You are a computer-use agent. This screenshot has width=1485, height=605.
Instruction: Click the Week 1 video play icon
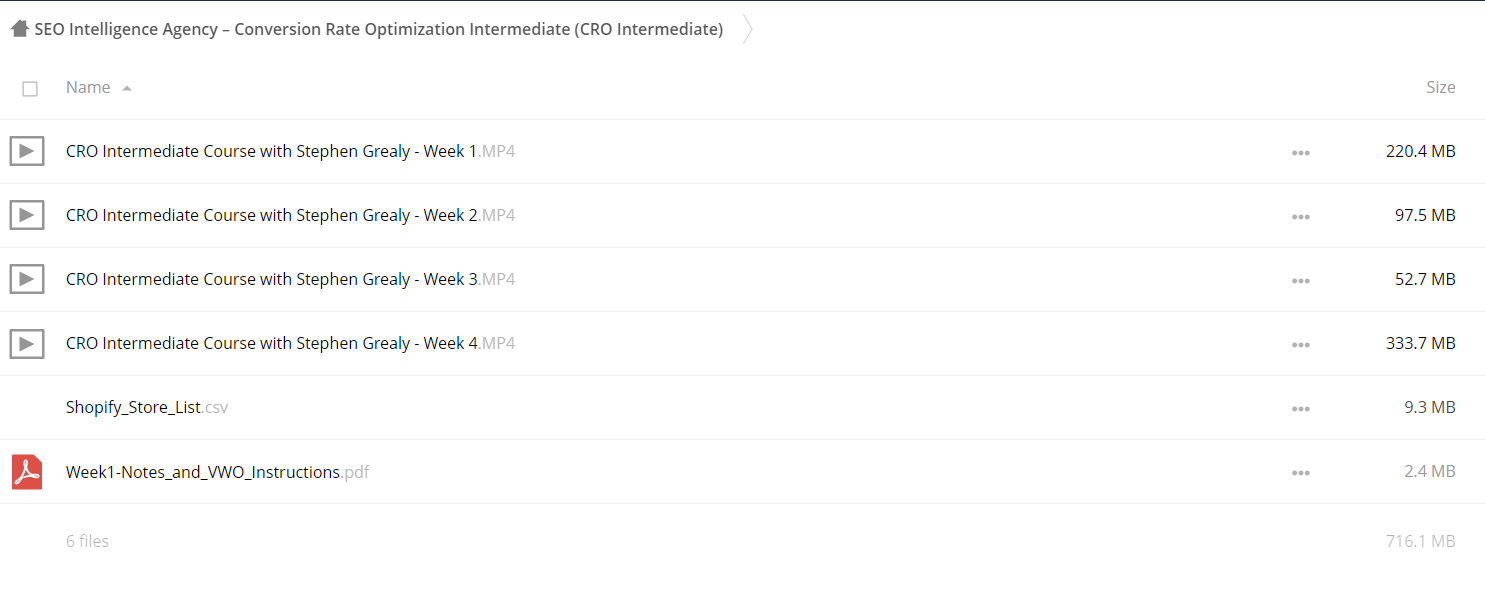click(x=27, y=152)
